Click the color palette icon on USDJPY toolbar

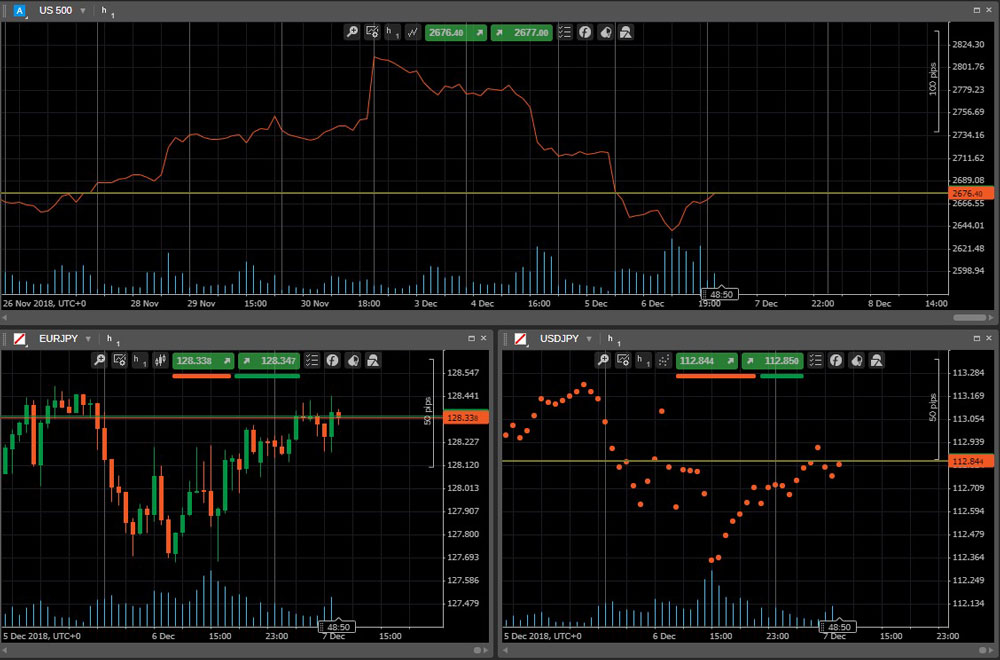[x=857, y=360]
